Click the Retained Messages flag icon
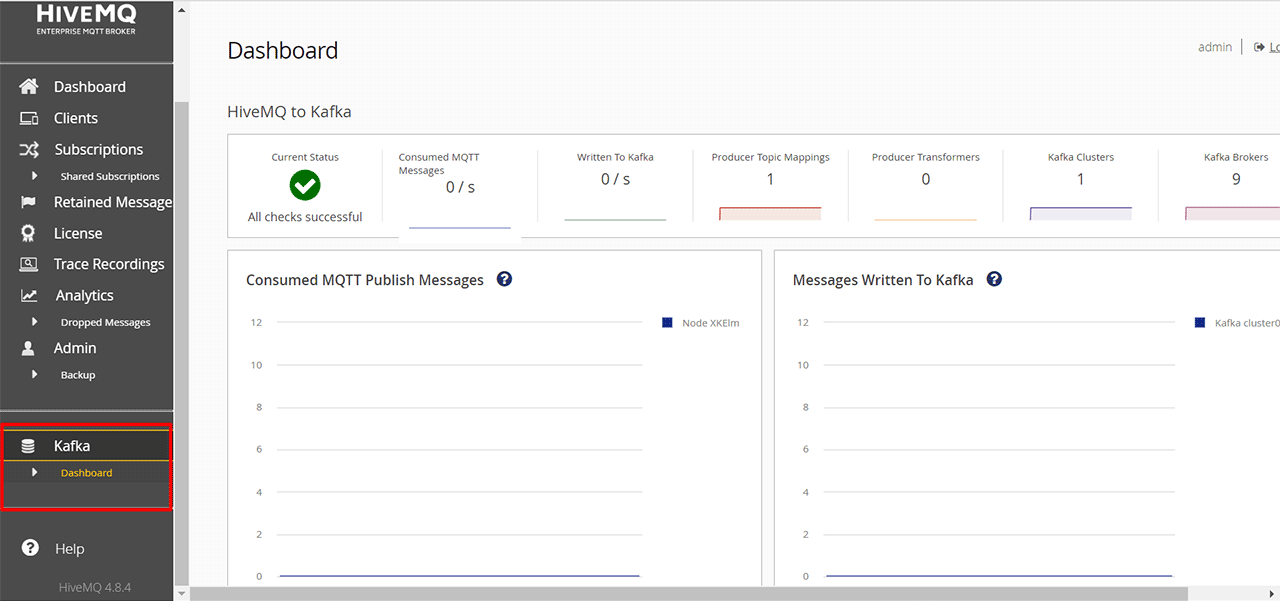 pyautogui.click(x=30, y=202)
